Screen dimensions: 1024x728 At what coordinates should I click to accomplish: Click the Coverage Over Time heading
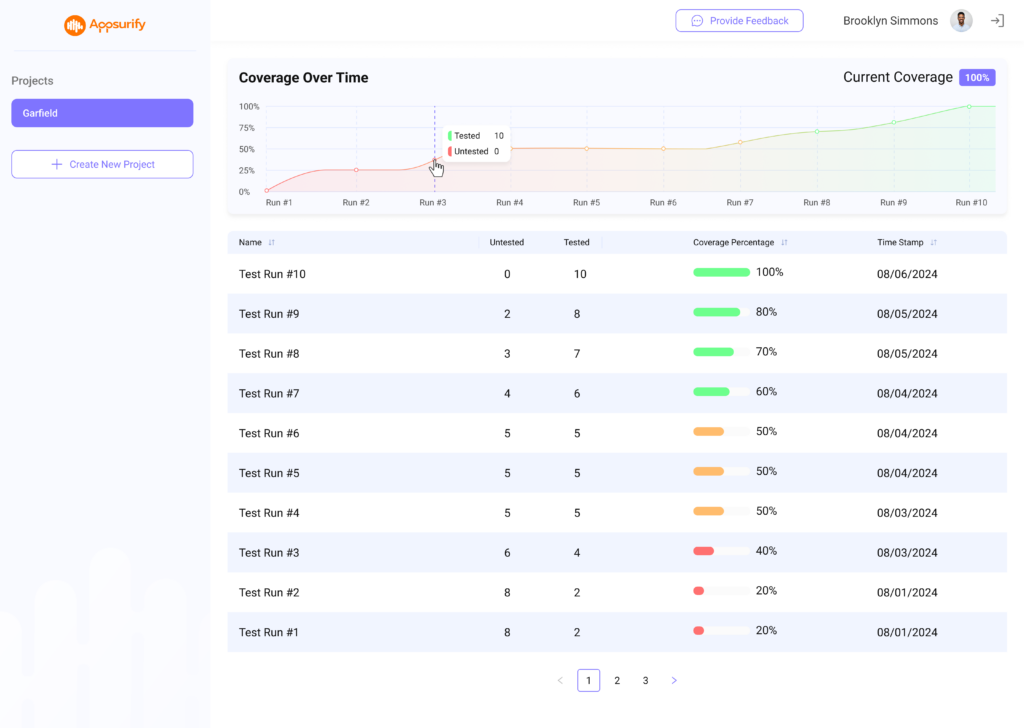click(304, 78)
